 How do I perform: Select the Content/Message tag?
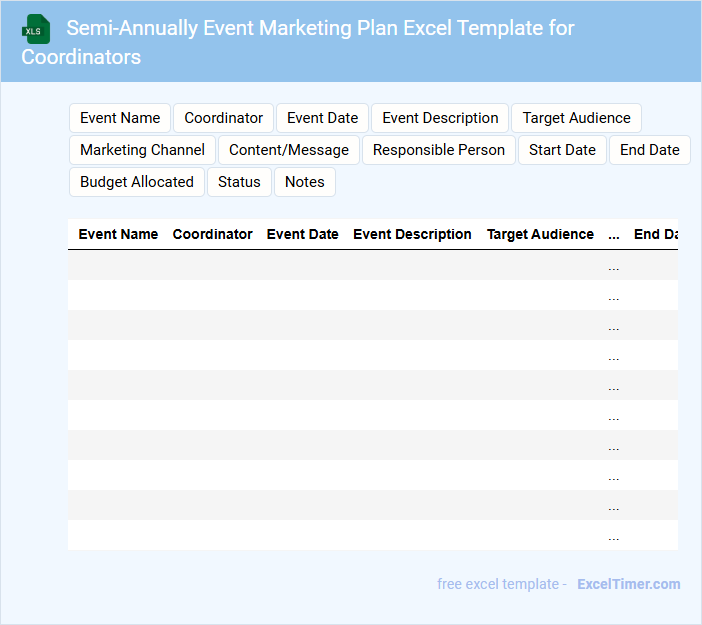tap(289, 150)
